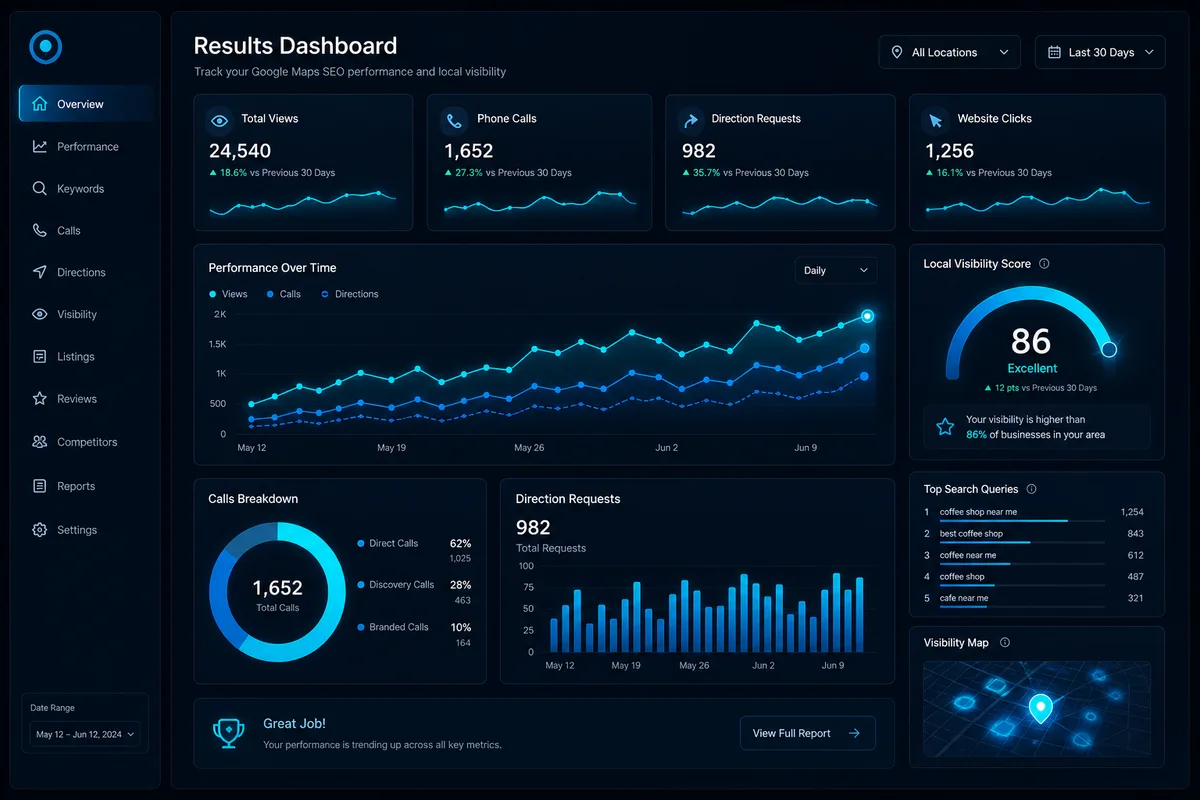The width and height of the screenshot is (1200, 800).
Task: Click the star icon in visibility note
Action: click(945, 427)
